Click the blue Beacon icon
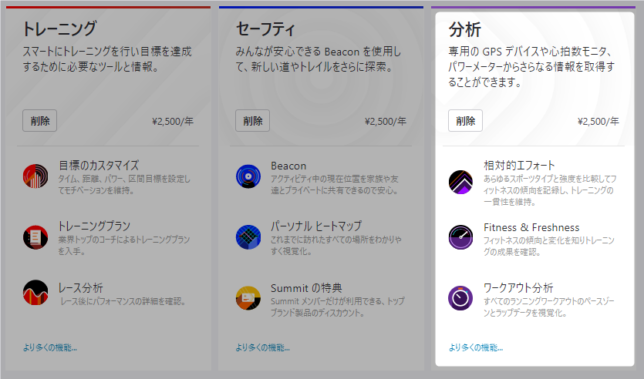The width and height of the screenshot is (644, 379). coord(248,176)
